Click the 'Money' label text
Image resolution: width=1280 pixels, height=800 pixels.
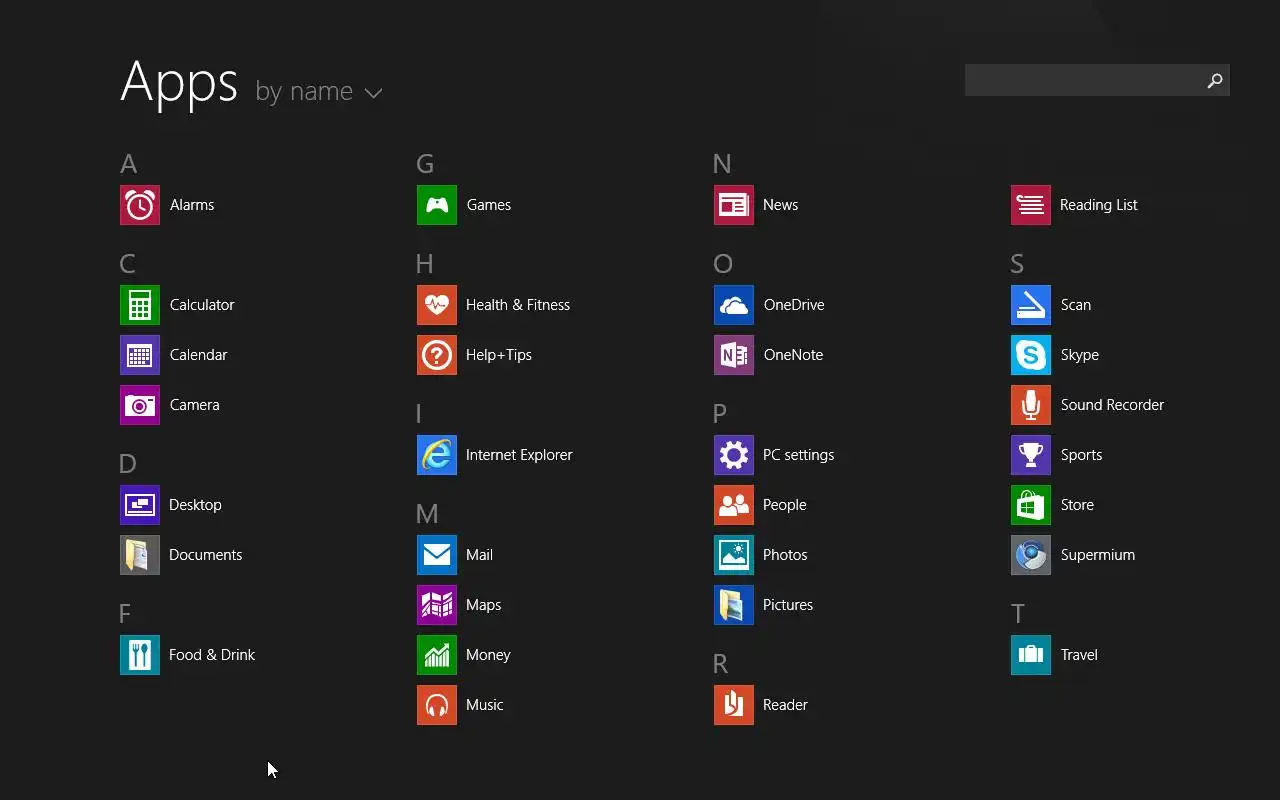click(488, 655)
